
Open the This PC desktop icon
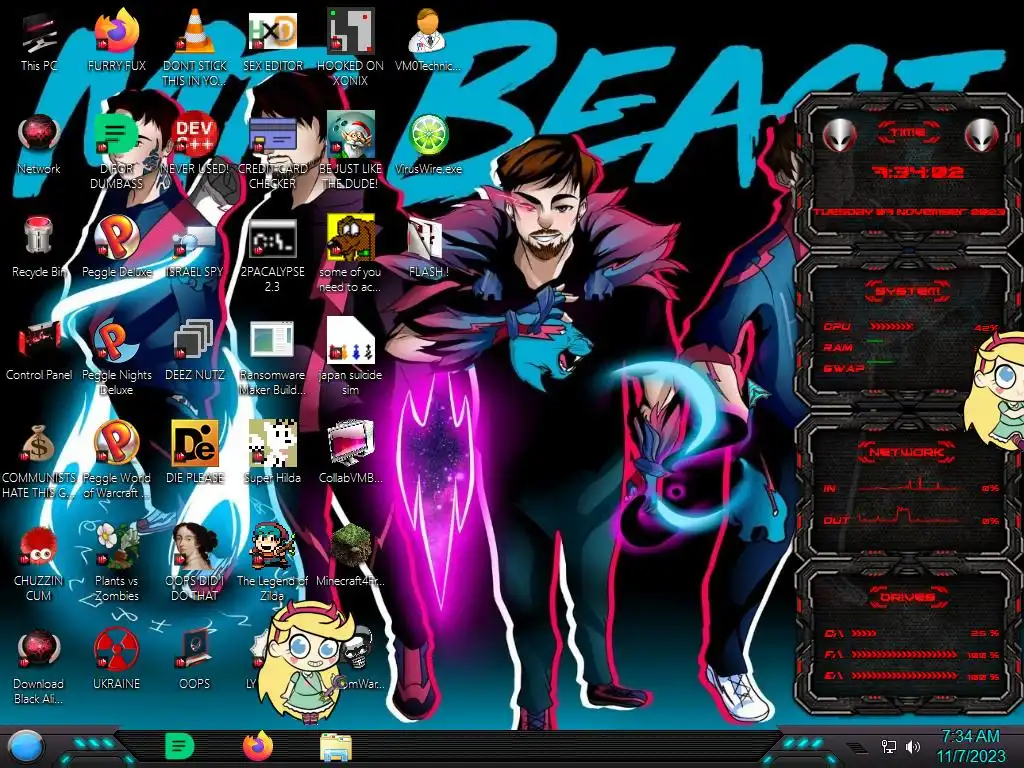click(39, 40)
